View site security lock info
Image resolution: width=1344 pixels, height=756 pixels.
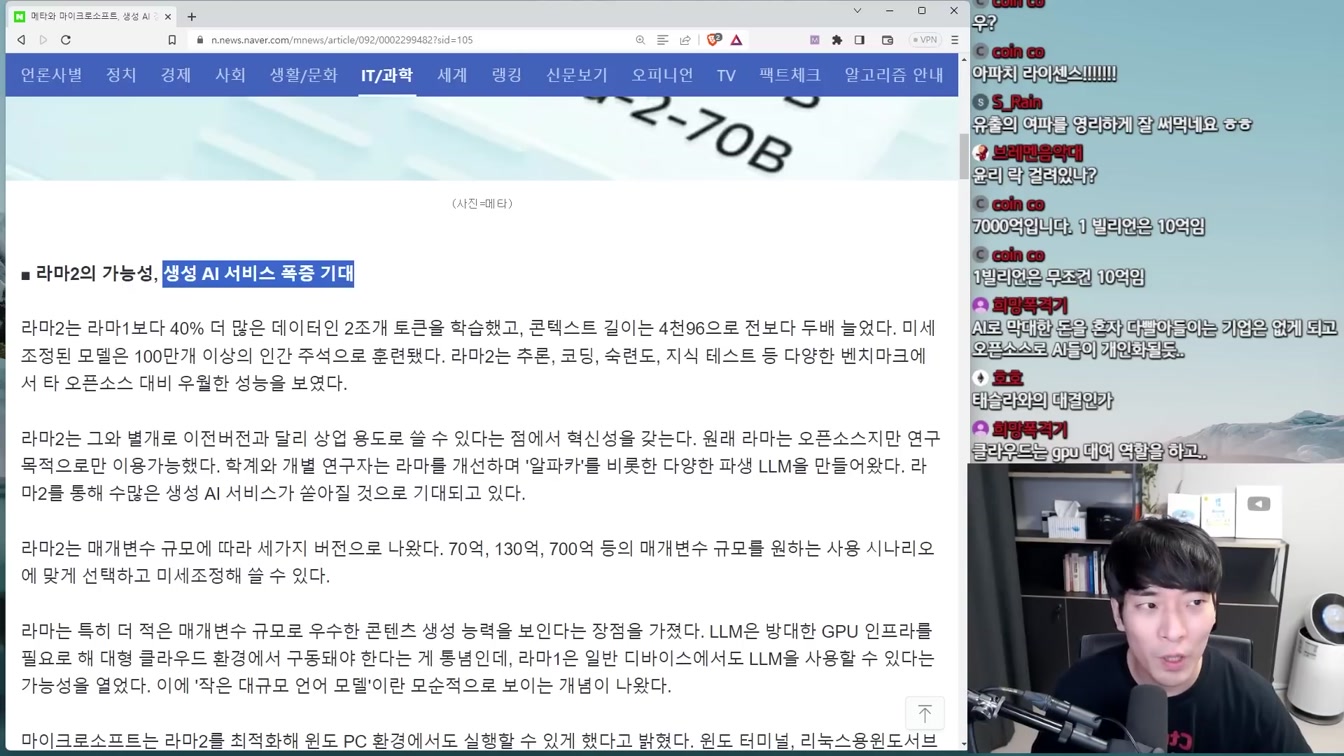[x=200, y=40]
